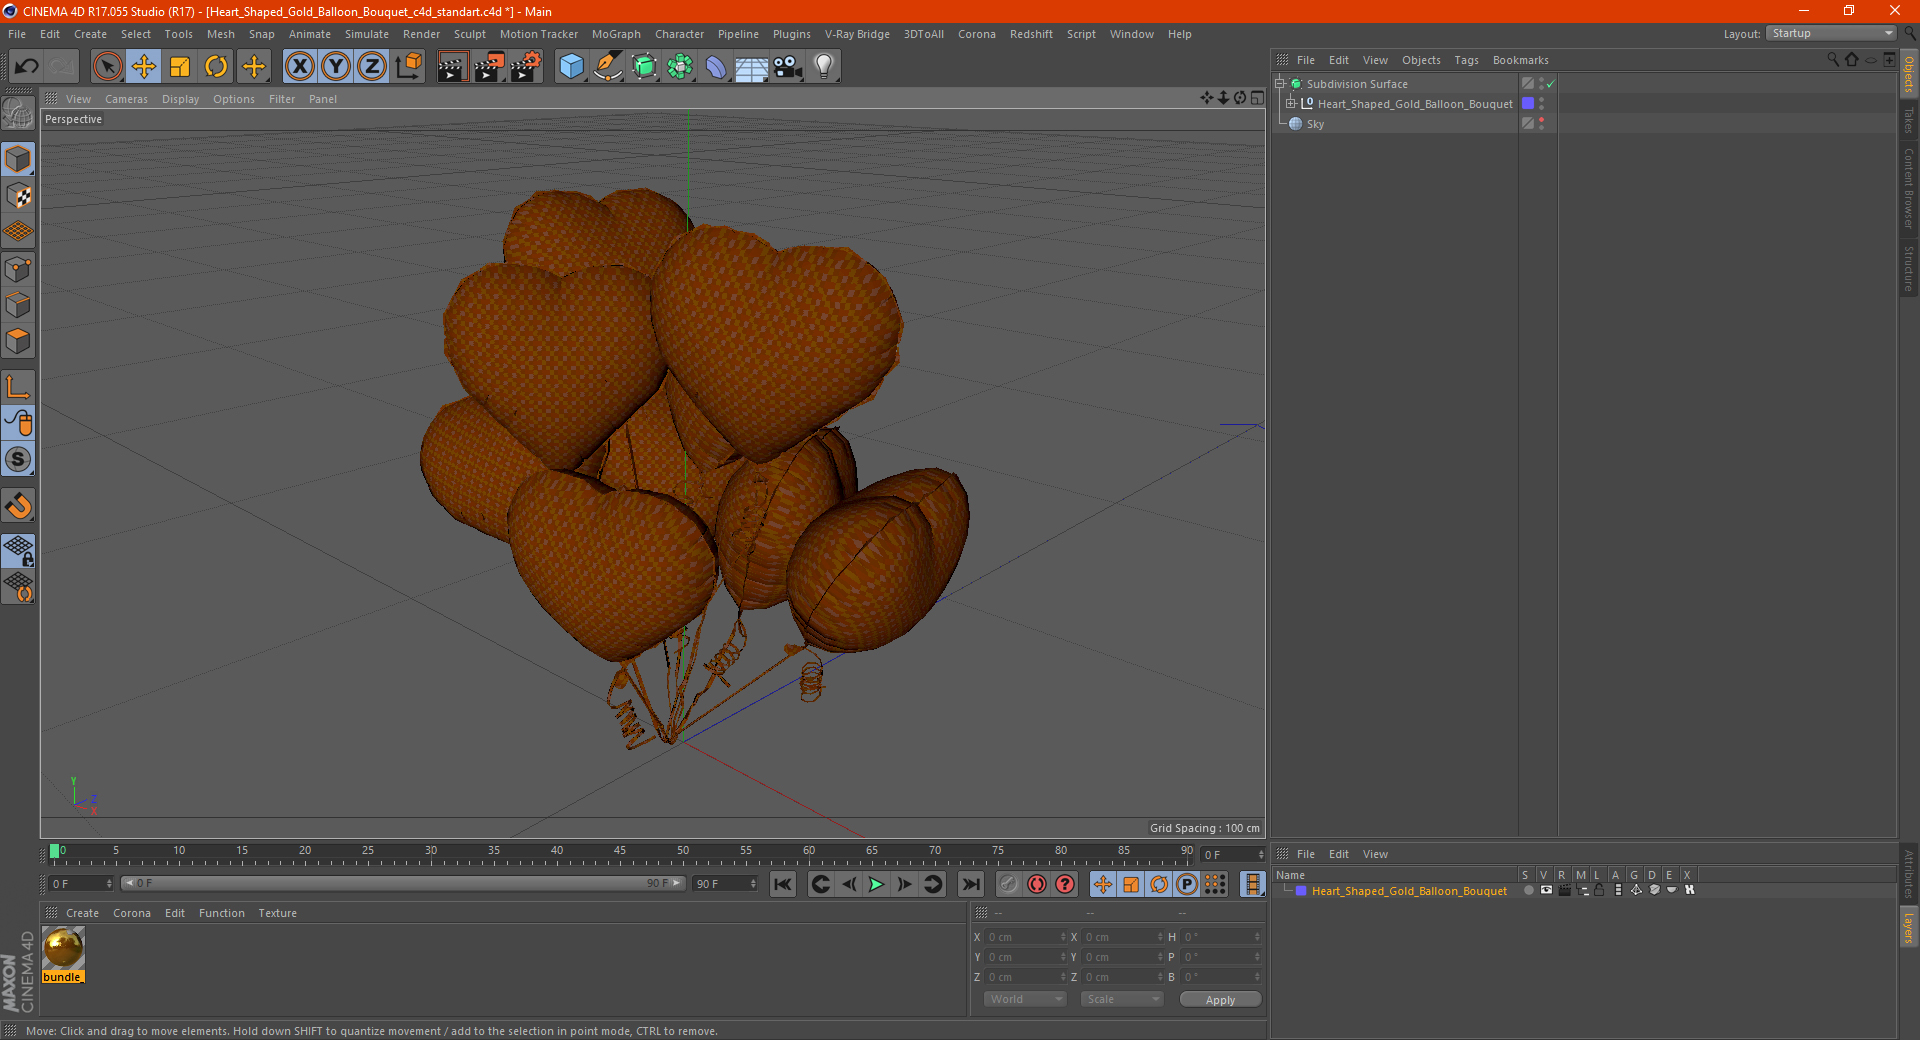Open the World coordinate dropdown
Viewport: 1920px width, 1040px height.
pyautogui.click(x=1025, y=999)
